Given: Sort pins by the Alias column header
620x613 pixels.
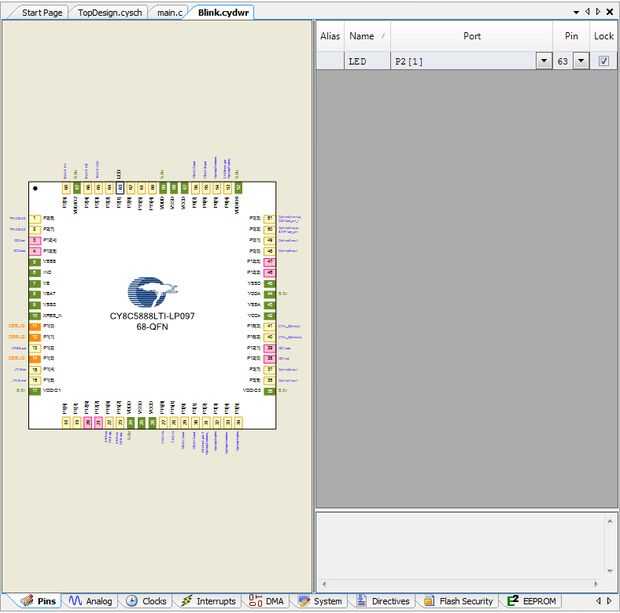Looking at the screenshot, I should pos(330,36).
